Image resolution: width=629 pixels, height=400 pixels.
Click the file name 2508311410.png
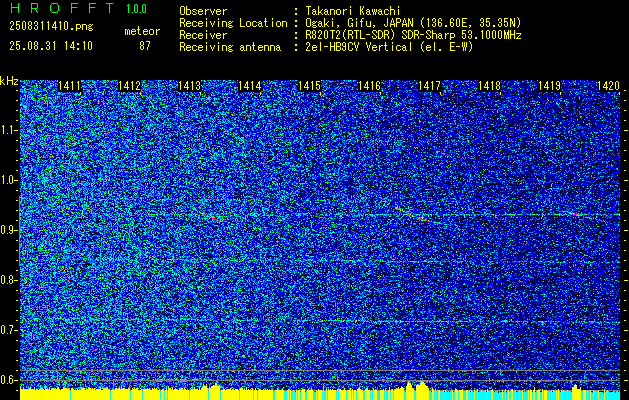(51, 26)
